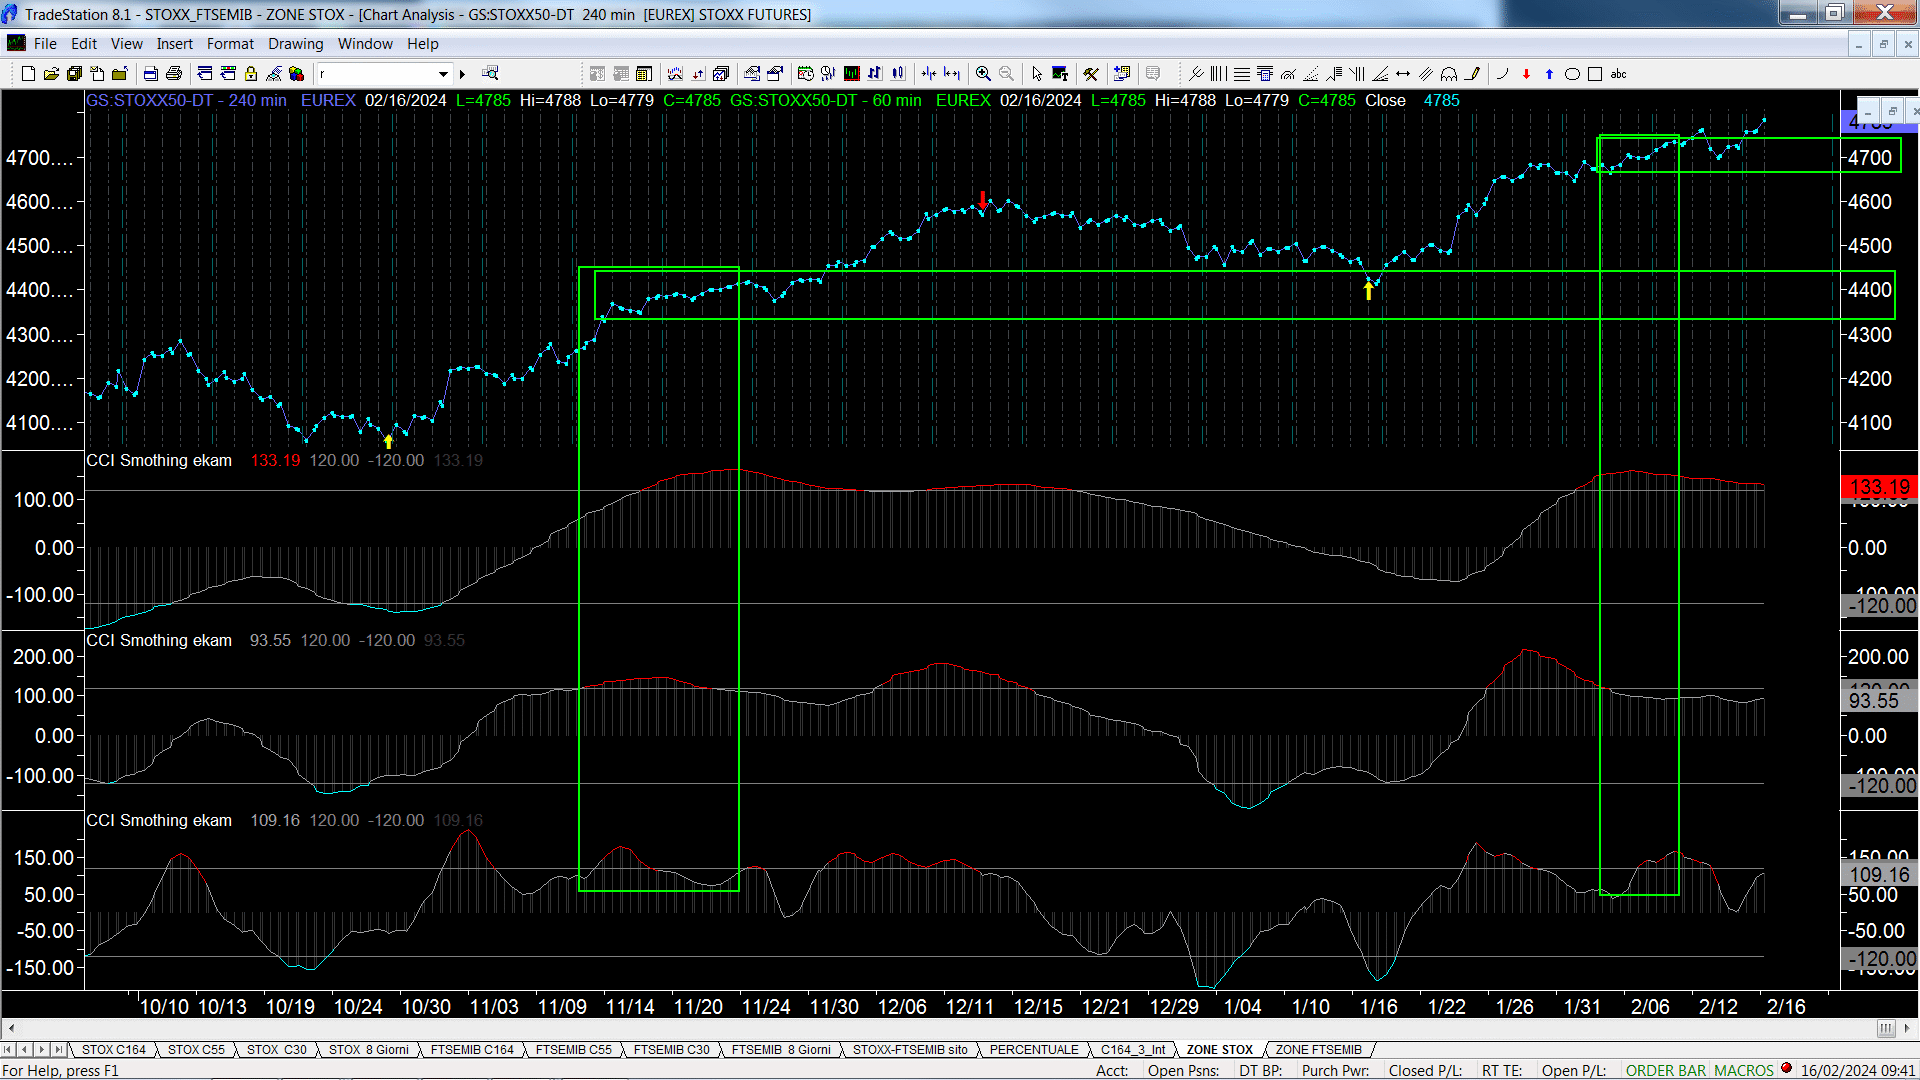Open the symbol command line dropdown

click(443, 74)
